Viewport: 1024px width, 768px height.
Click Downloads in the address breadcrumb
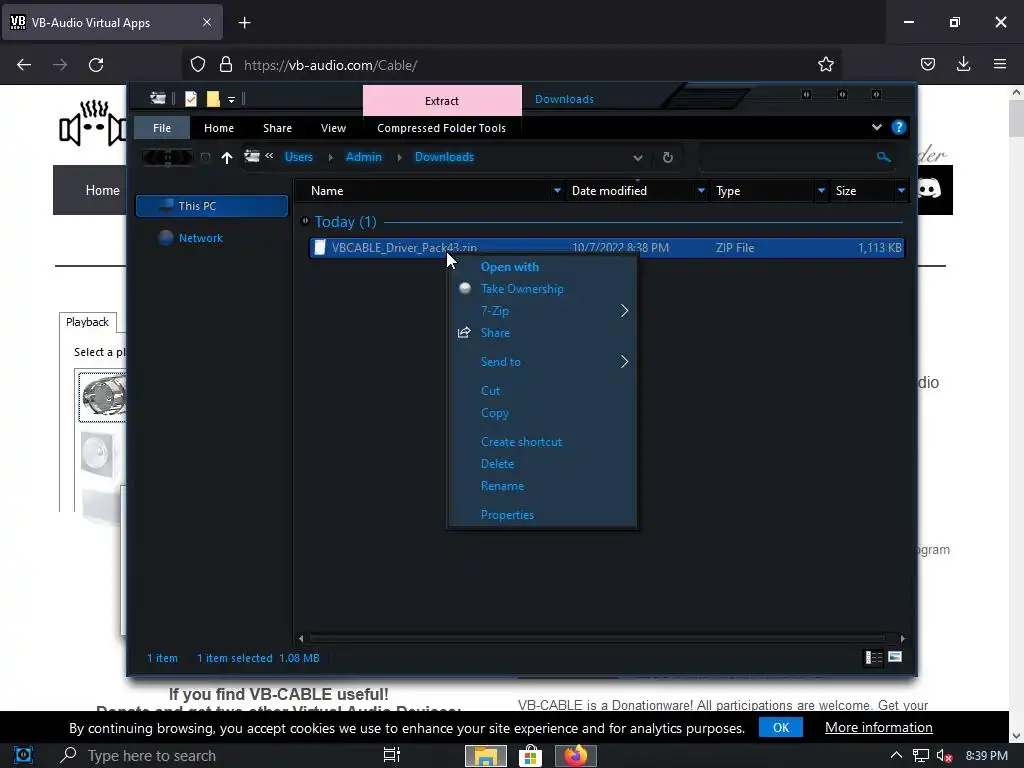(x=444, y=157)
